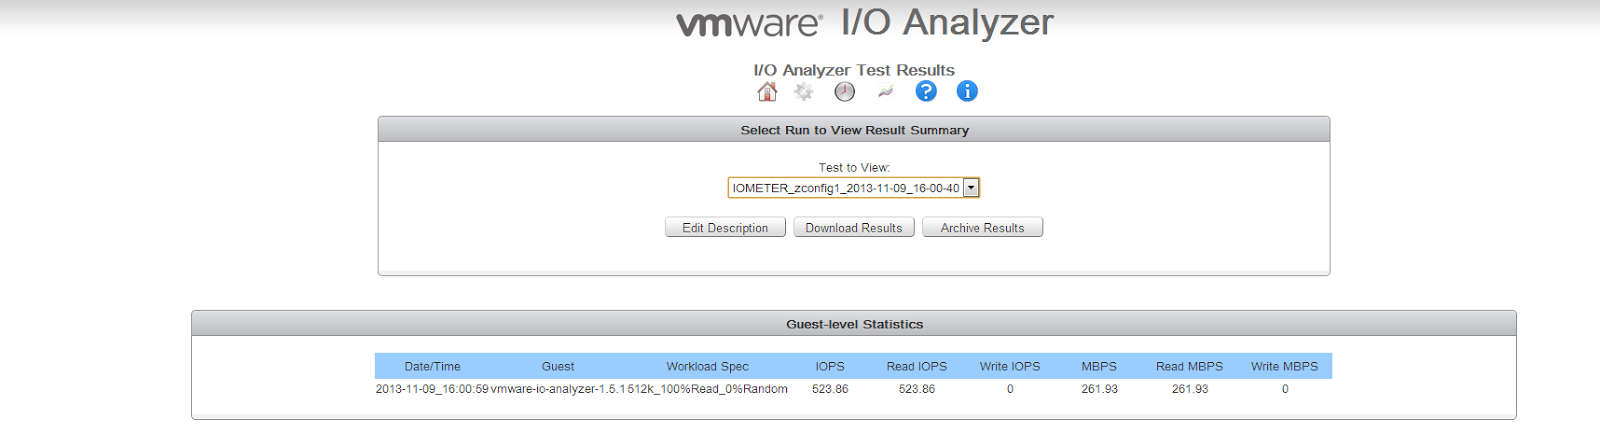Click the Guest-level Statistics panel header
Screen dimensions: 1600x433
click(854, 324)
